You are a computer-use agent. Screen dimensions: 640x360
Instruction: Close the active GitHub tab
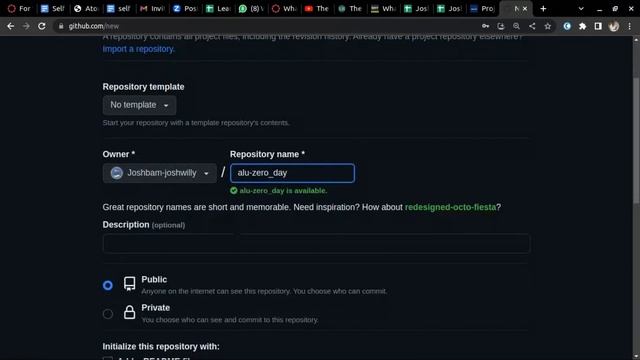525,9
